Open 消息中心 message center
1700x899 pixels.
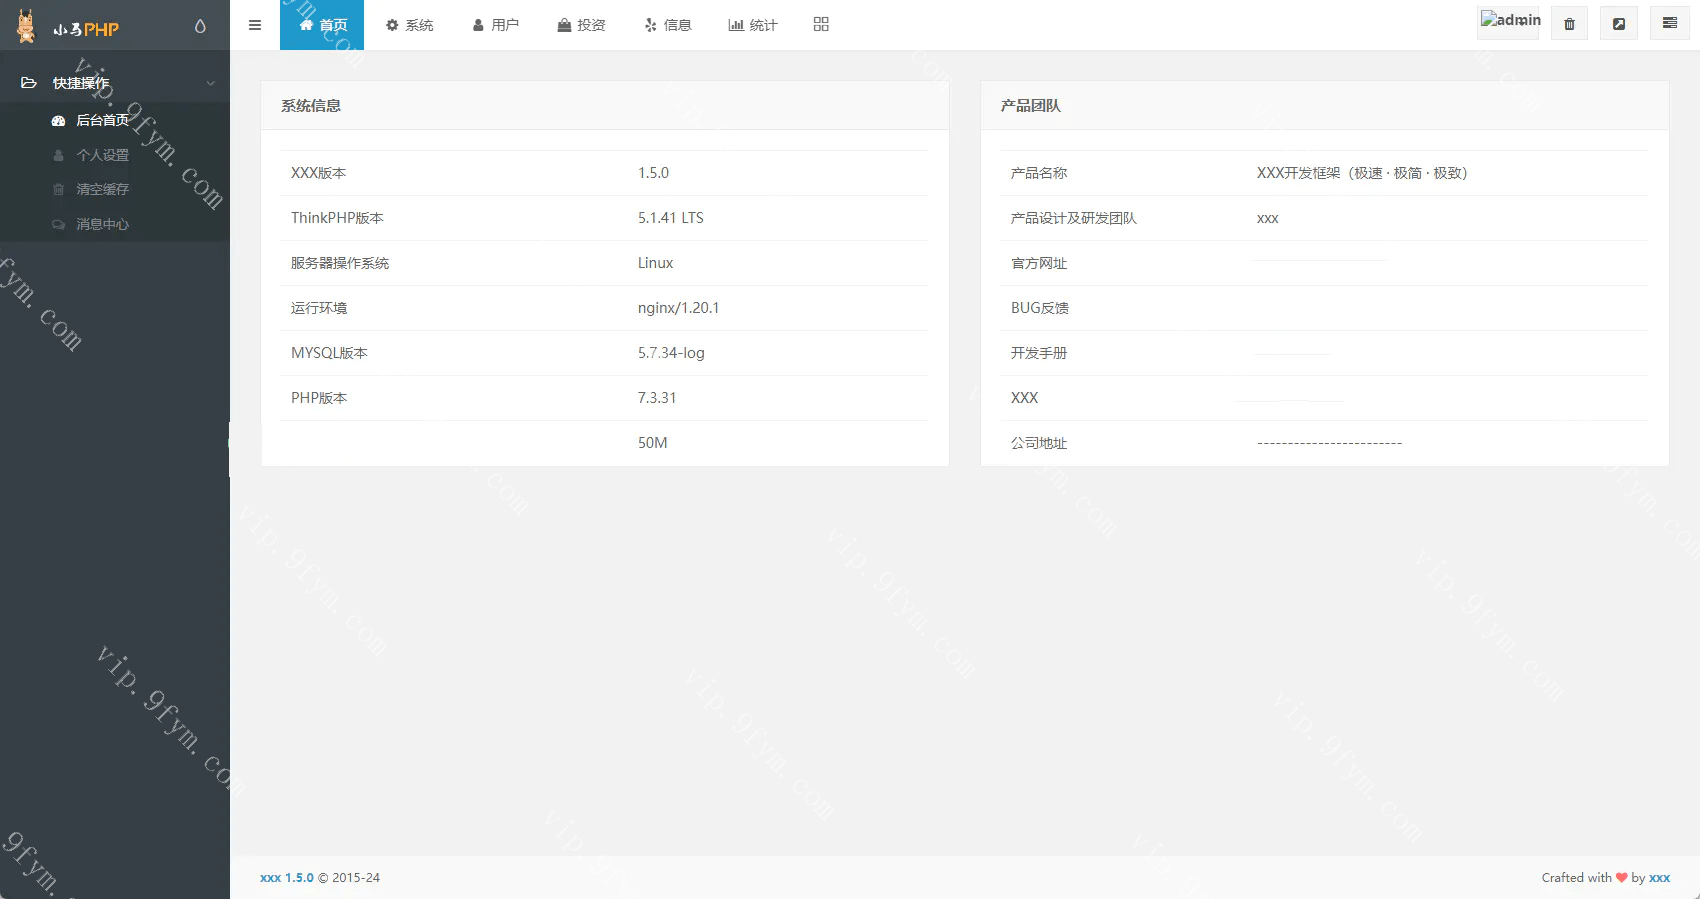pyautogui.click(x=102, y=224)
